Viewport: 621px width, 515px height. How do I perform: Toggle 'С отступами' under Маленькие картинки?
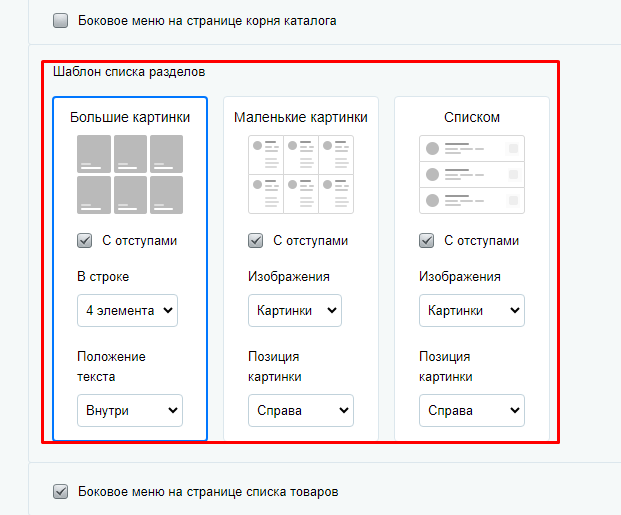(x=255, y=240)
